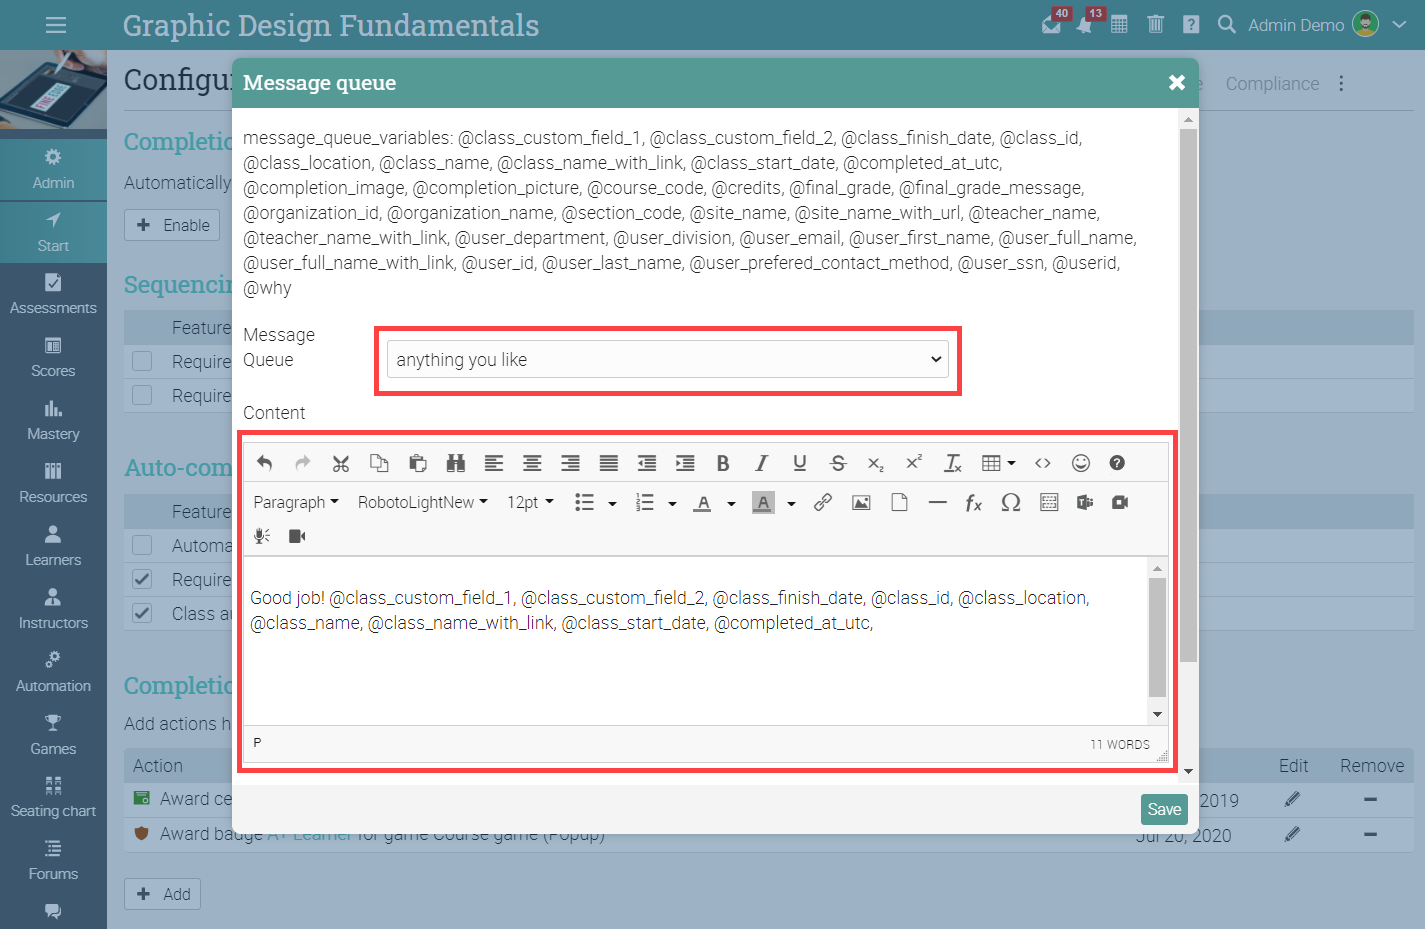The width and height of the screenshot is (1425, 929).
Task: Click inside the message content text area
Action: (696, 640)
